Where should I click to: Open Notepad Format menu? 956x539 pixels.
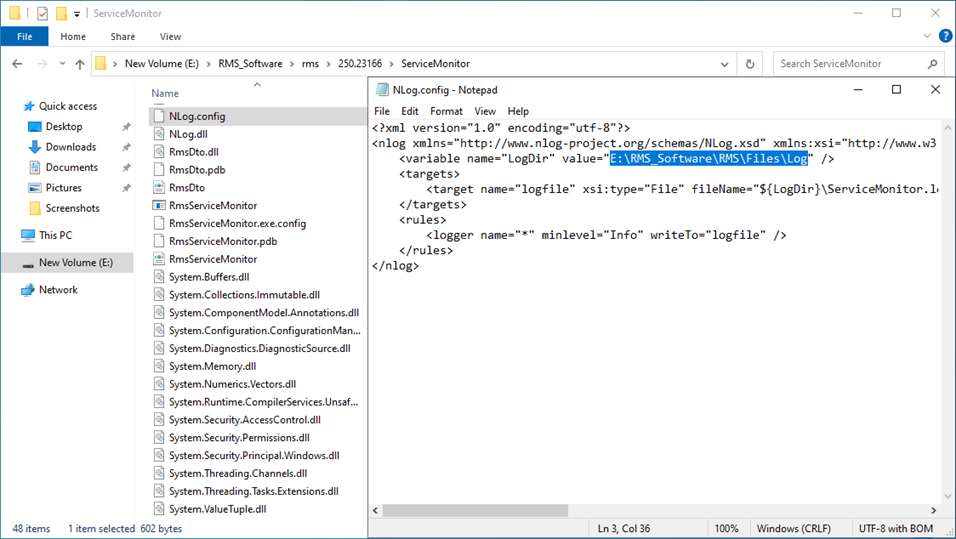click(x=446, y=111)
